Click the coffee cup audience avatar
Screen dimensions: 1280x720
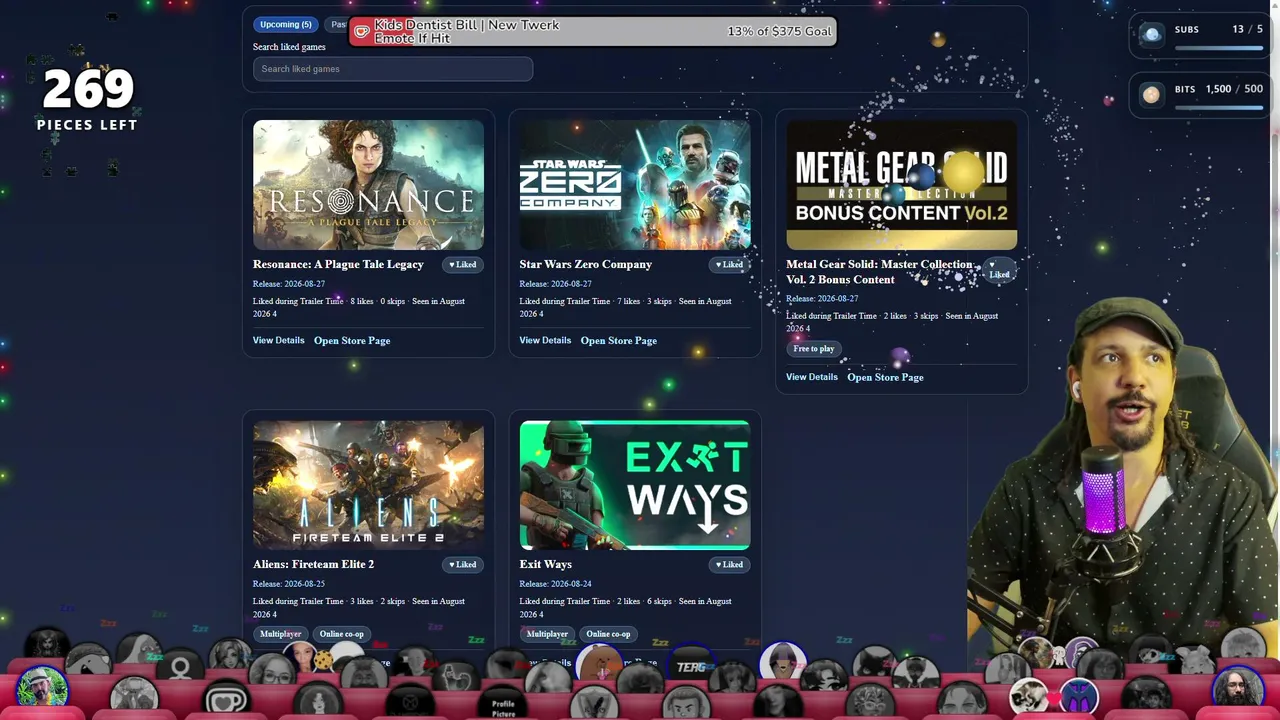[226, 700]
